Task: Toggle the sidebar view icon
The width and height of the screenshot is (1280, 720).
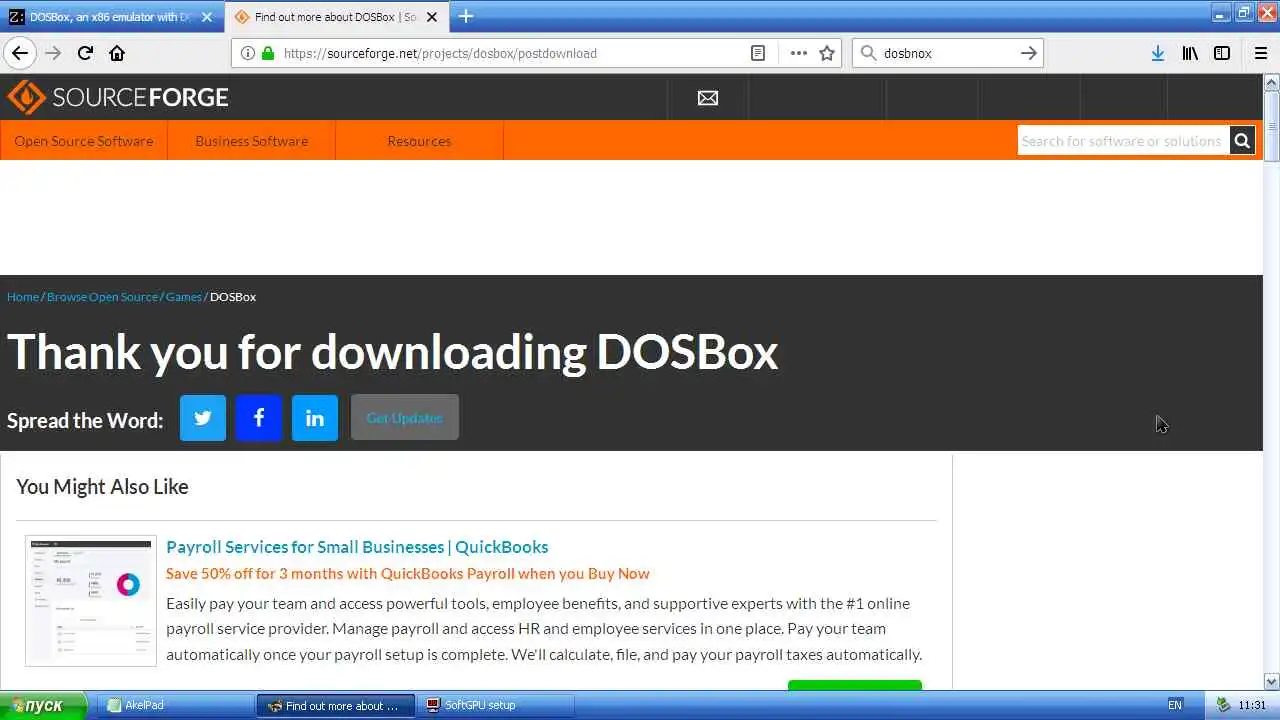Action: (x=1222, y=53)
